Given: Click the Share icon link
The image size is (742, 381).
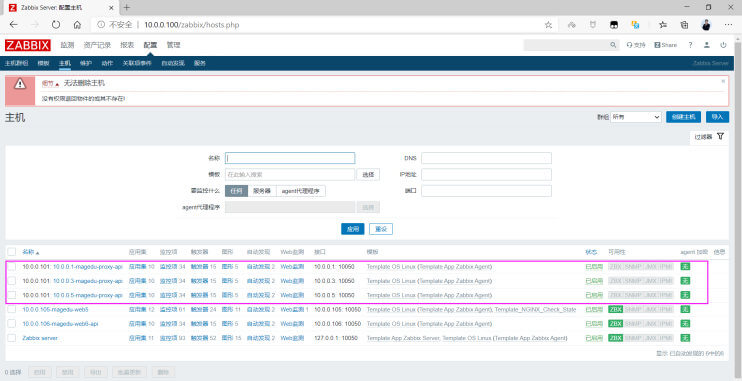Looking at the screenshot, I should 665,45.
